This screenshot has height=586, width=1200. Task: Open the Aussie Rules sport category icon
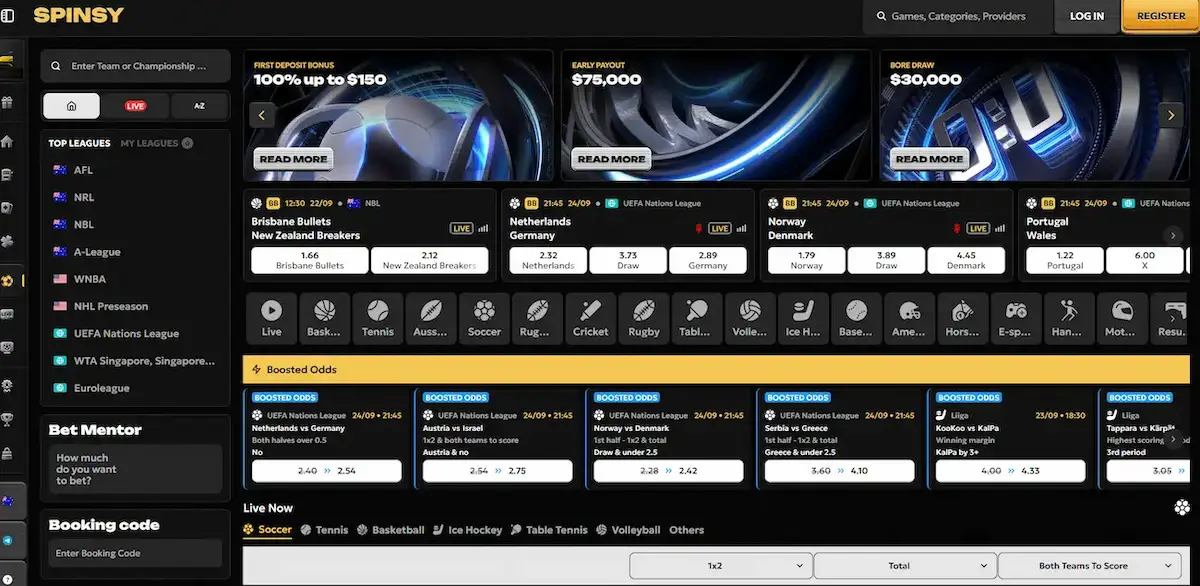coord(431,318)
